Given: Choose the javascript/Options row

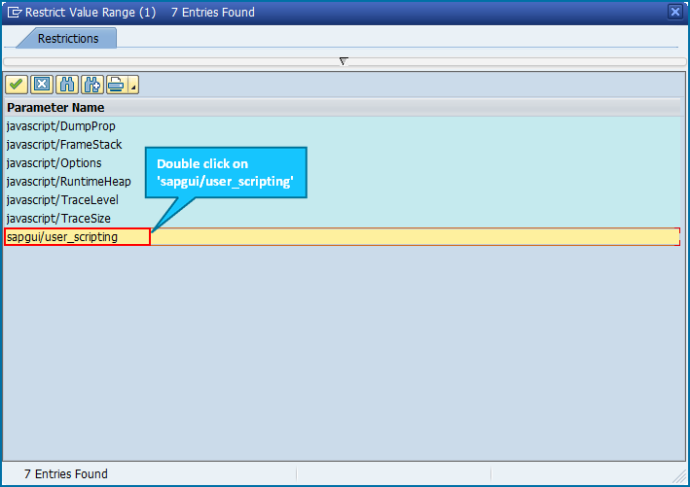Looking at the screenshot, I should point(342,163).
